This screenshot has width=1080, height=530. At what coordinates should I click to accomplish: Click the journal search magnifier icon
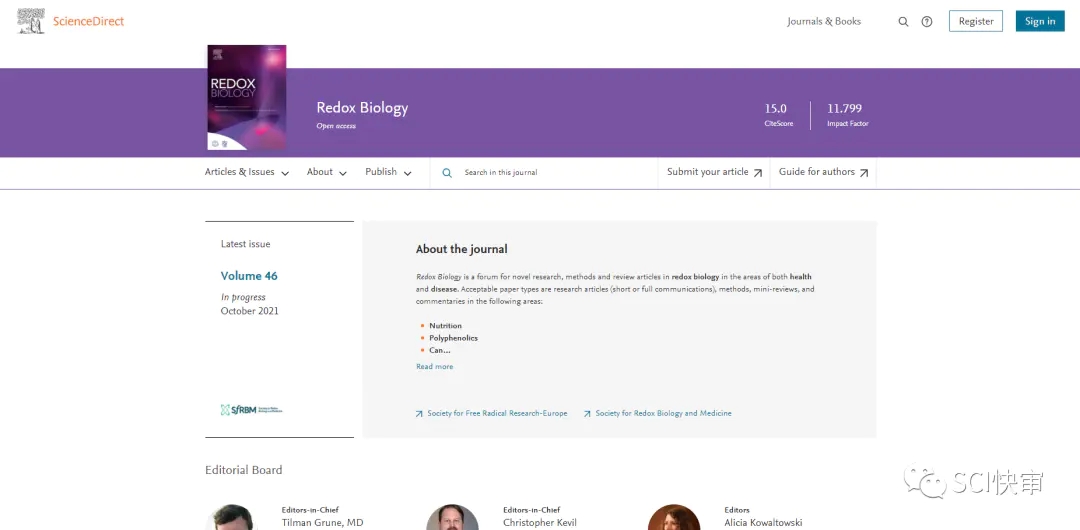pos(447,173)
